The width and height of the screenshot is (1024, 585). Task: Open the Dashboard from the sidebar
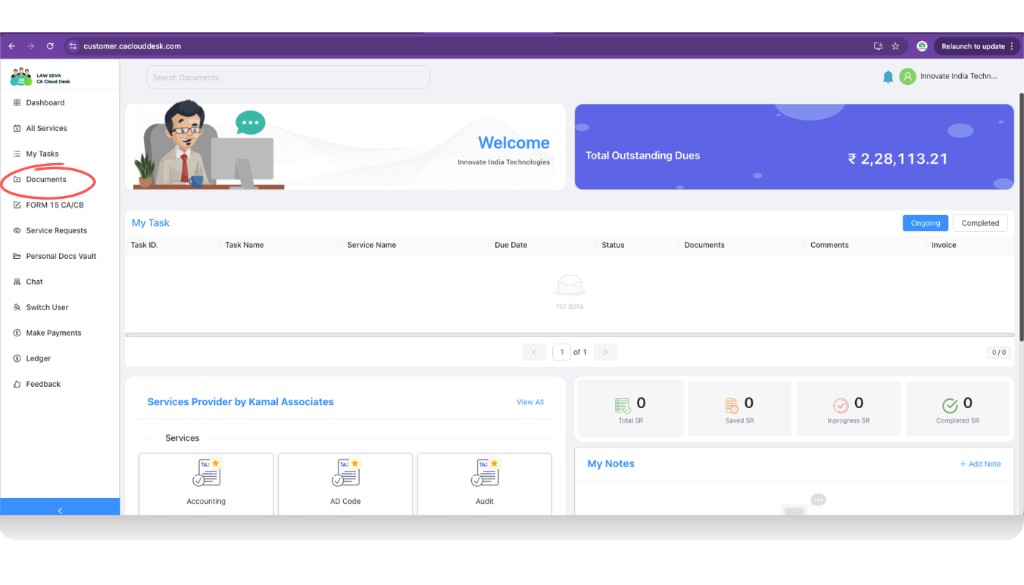click(x=46, y=102)
